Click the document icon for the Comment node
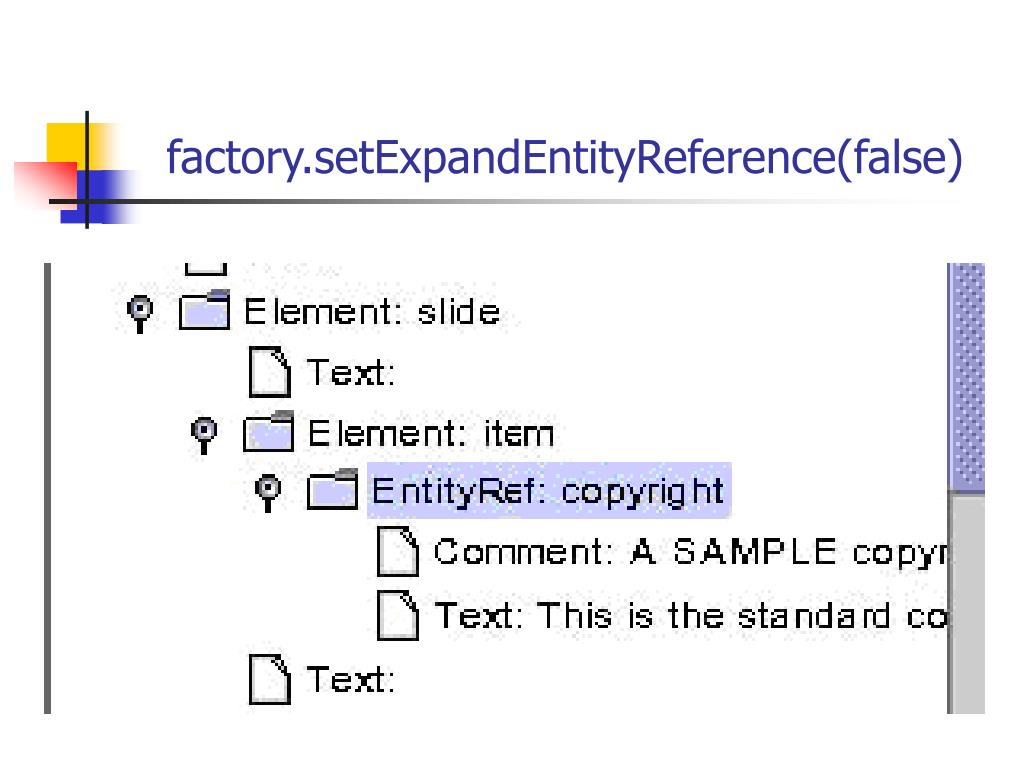The height and width of the screenshot is (768, 1024). [x=398, y=551]
